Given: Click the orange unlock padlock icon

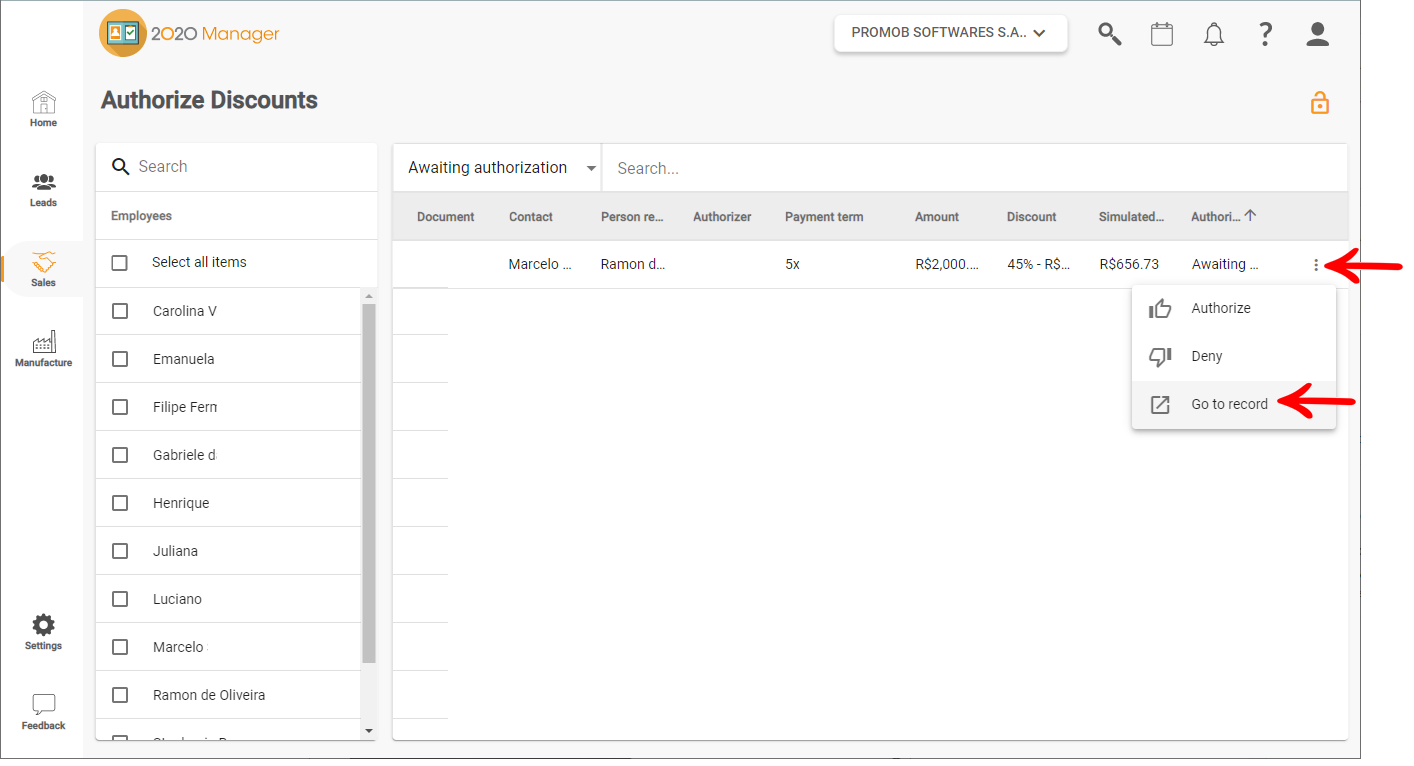Looking at the screenshot, I should 1320,102.
